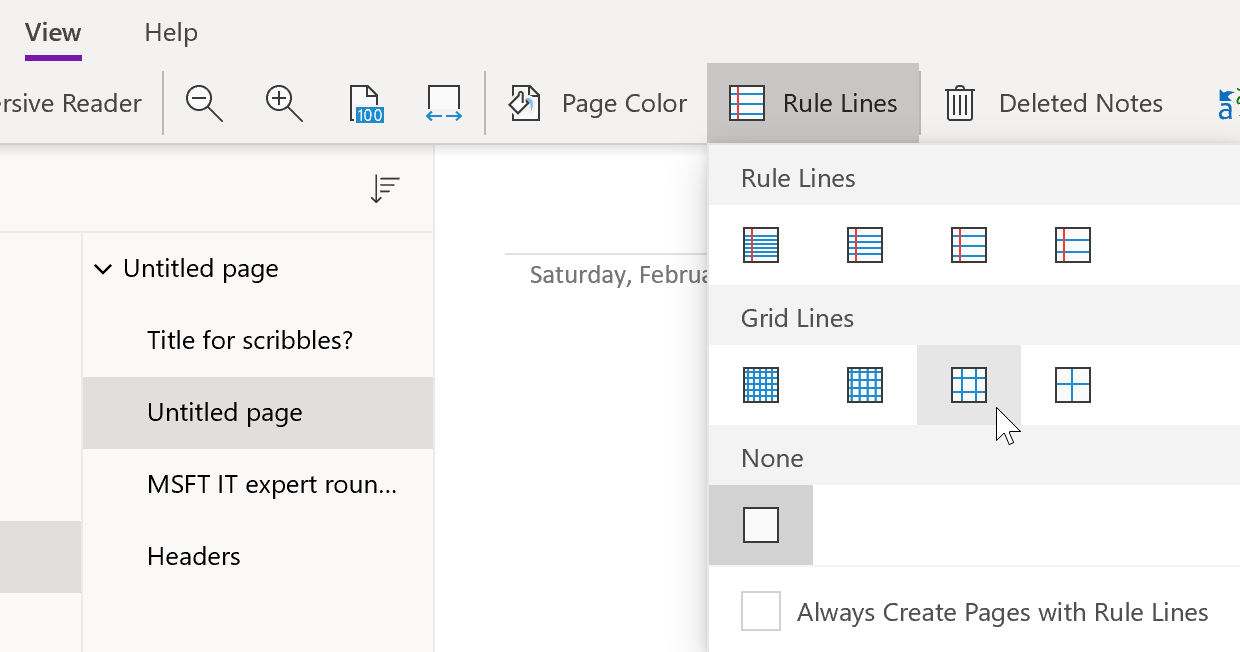This screenshot has width=1240, height=652.
Task: Open the parent Untitled page with chevron
Action: pos(258,269)
